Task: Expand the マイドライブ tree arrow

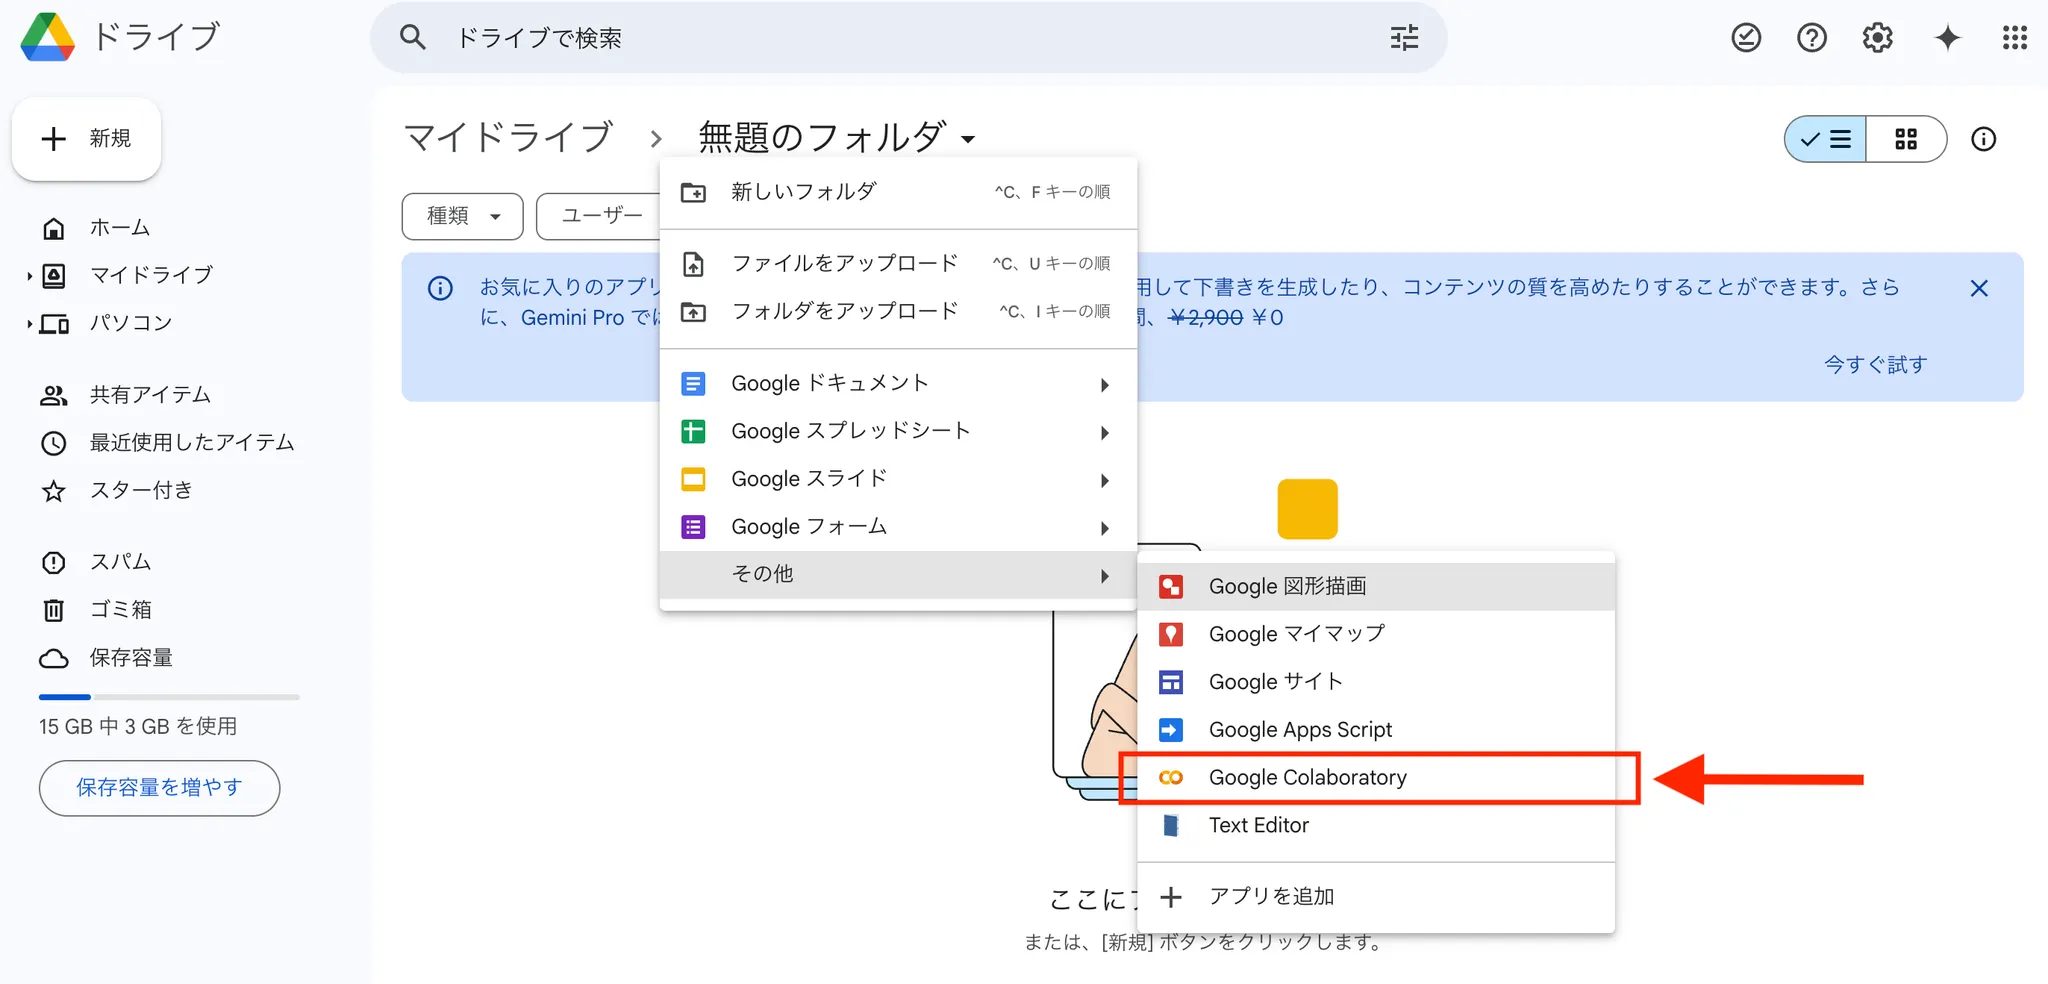Action: point(29,276)
